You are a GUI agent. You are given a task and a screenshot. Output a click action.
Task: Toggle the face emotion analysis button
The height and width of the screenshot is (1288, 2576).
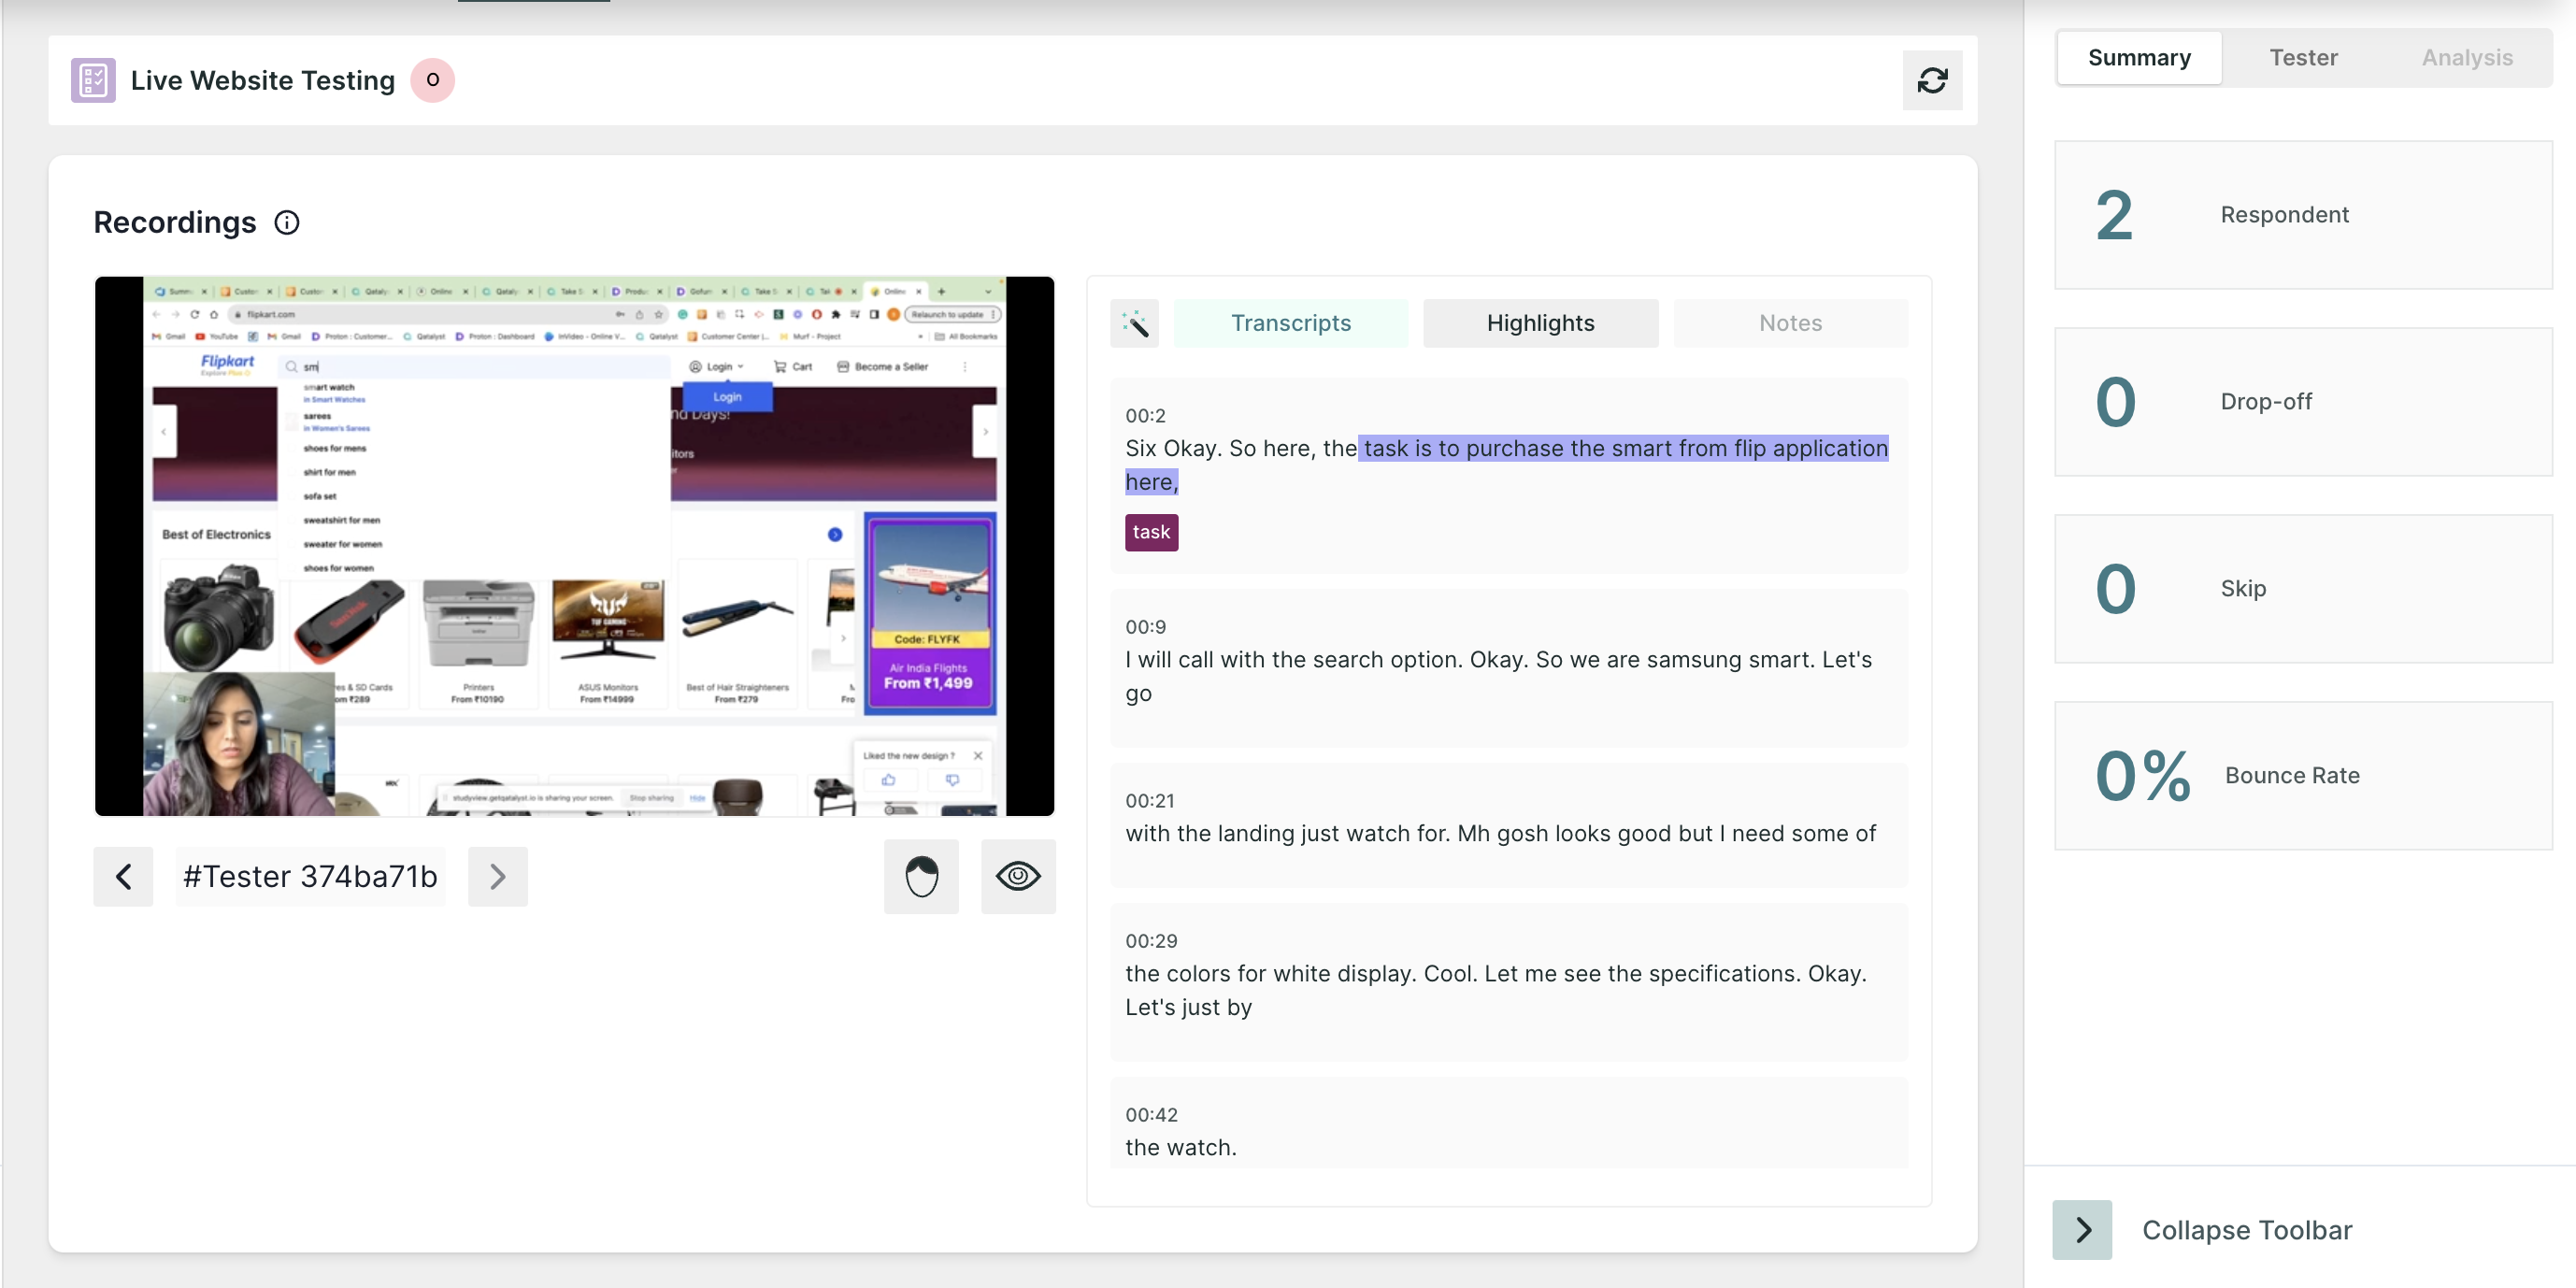(921, 876)
